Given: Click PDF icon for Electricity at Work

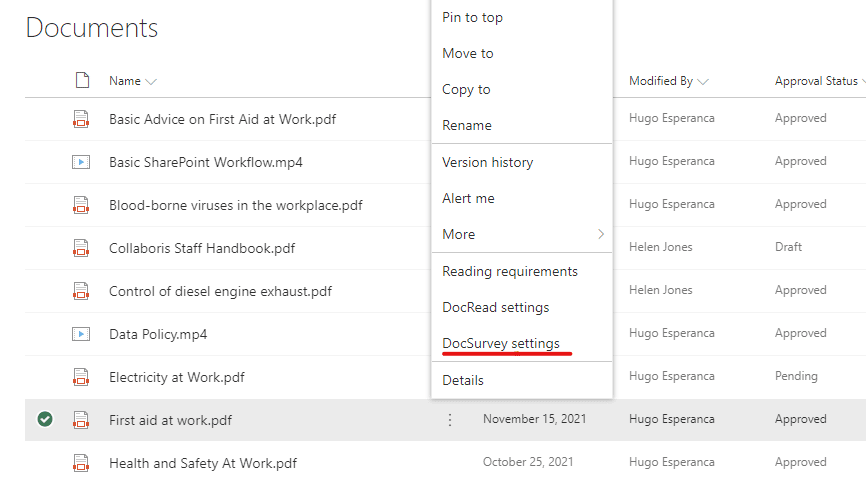Looking at the screenshot, I should tap(81, 377).
